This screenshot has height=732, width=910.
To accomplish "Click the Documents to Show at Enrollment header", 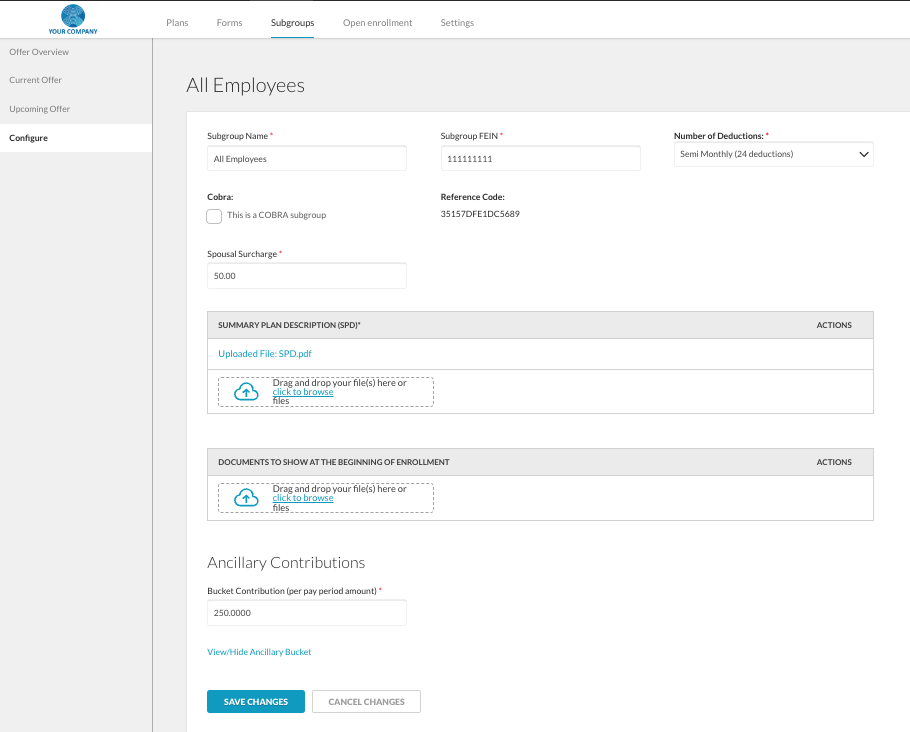I will (334, 462).
